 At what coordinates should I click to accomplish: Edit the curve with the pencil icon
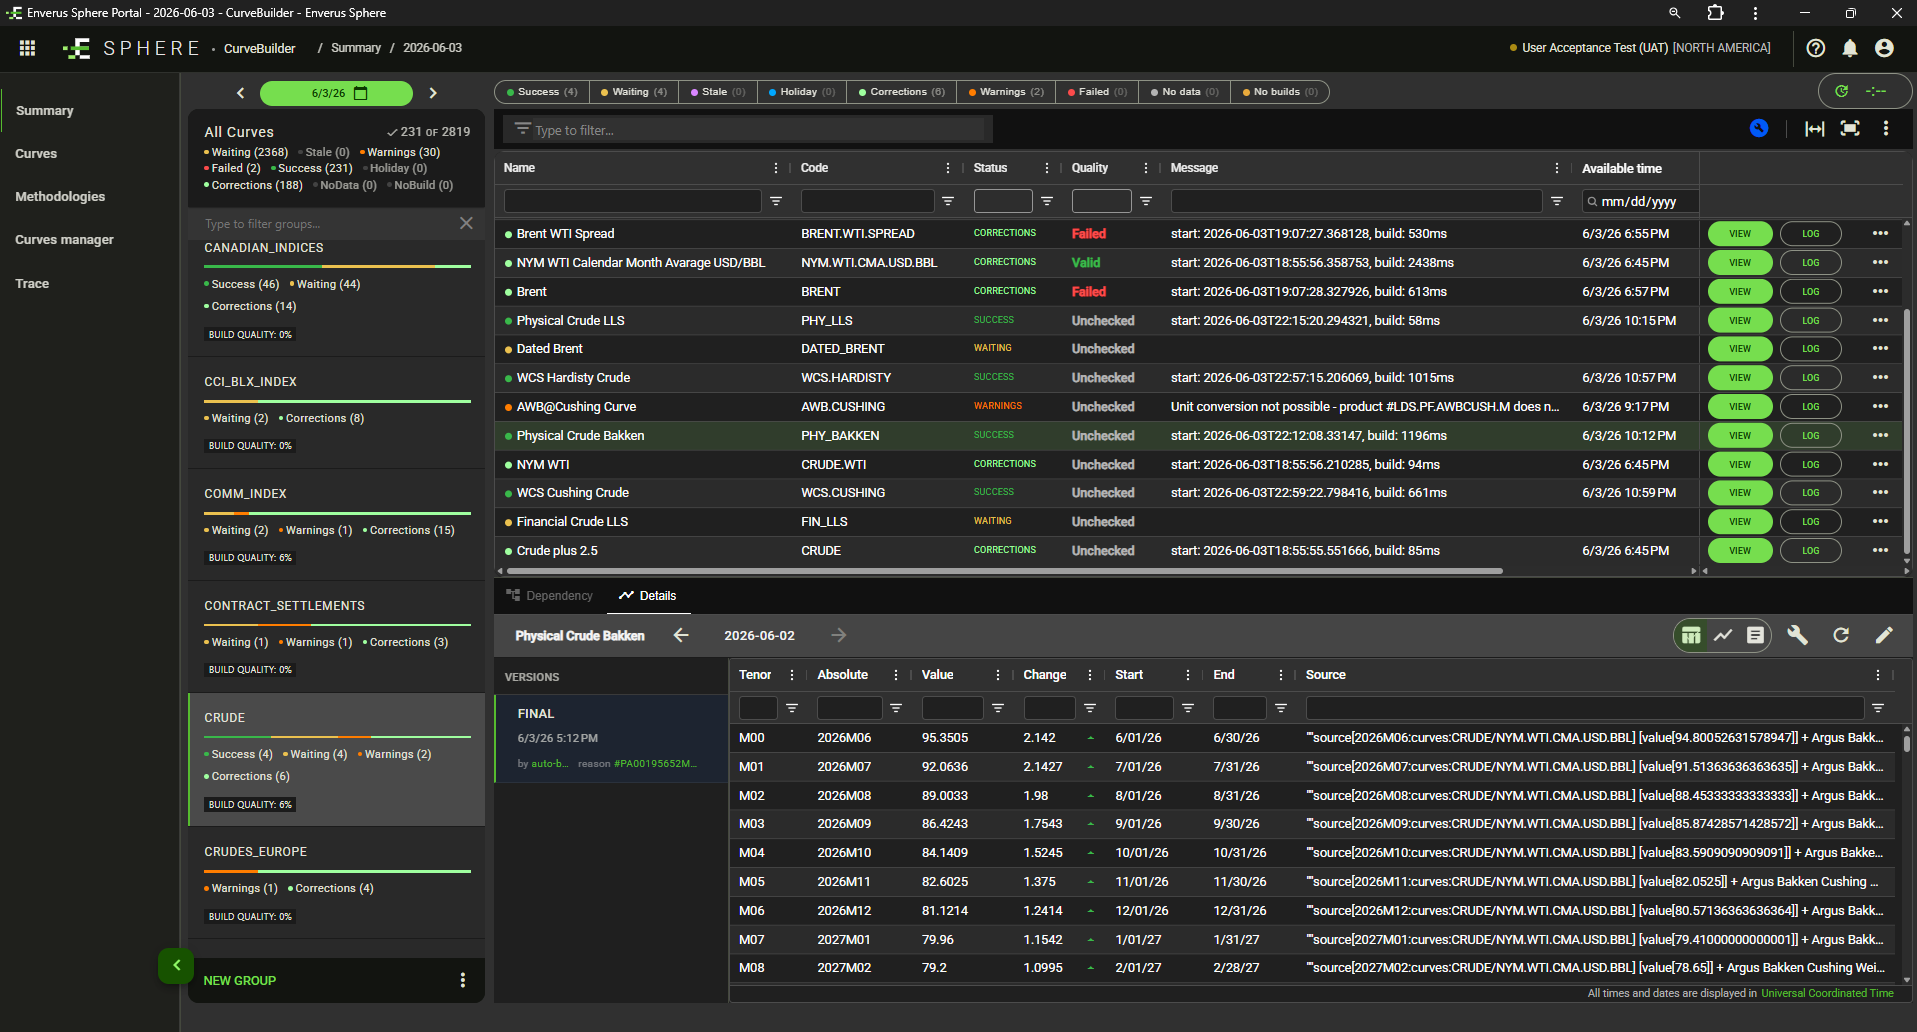[1884, 635]
